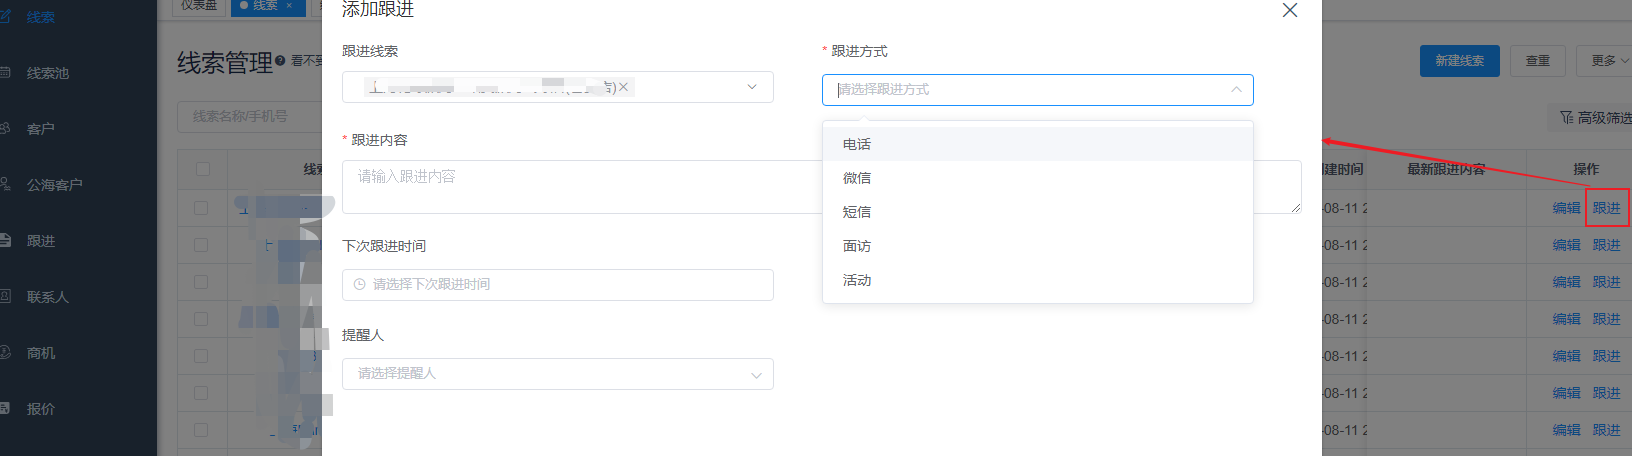The width and height of the screenshot is (1632, 456).
Task: Close the 线索 tab with its × icon
Action: click(289, 6)
